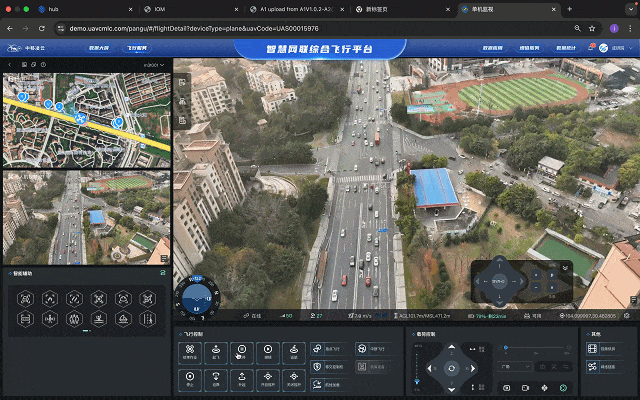640x400 pixels.
Task: Click the secondary camera thumbnail view
Action: 86,218
